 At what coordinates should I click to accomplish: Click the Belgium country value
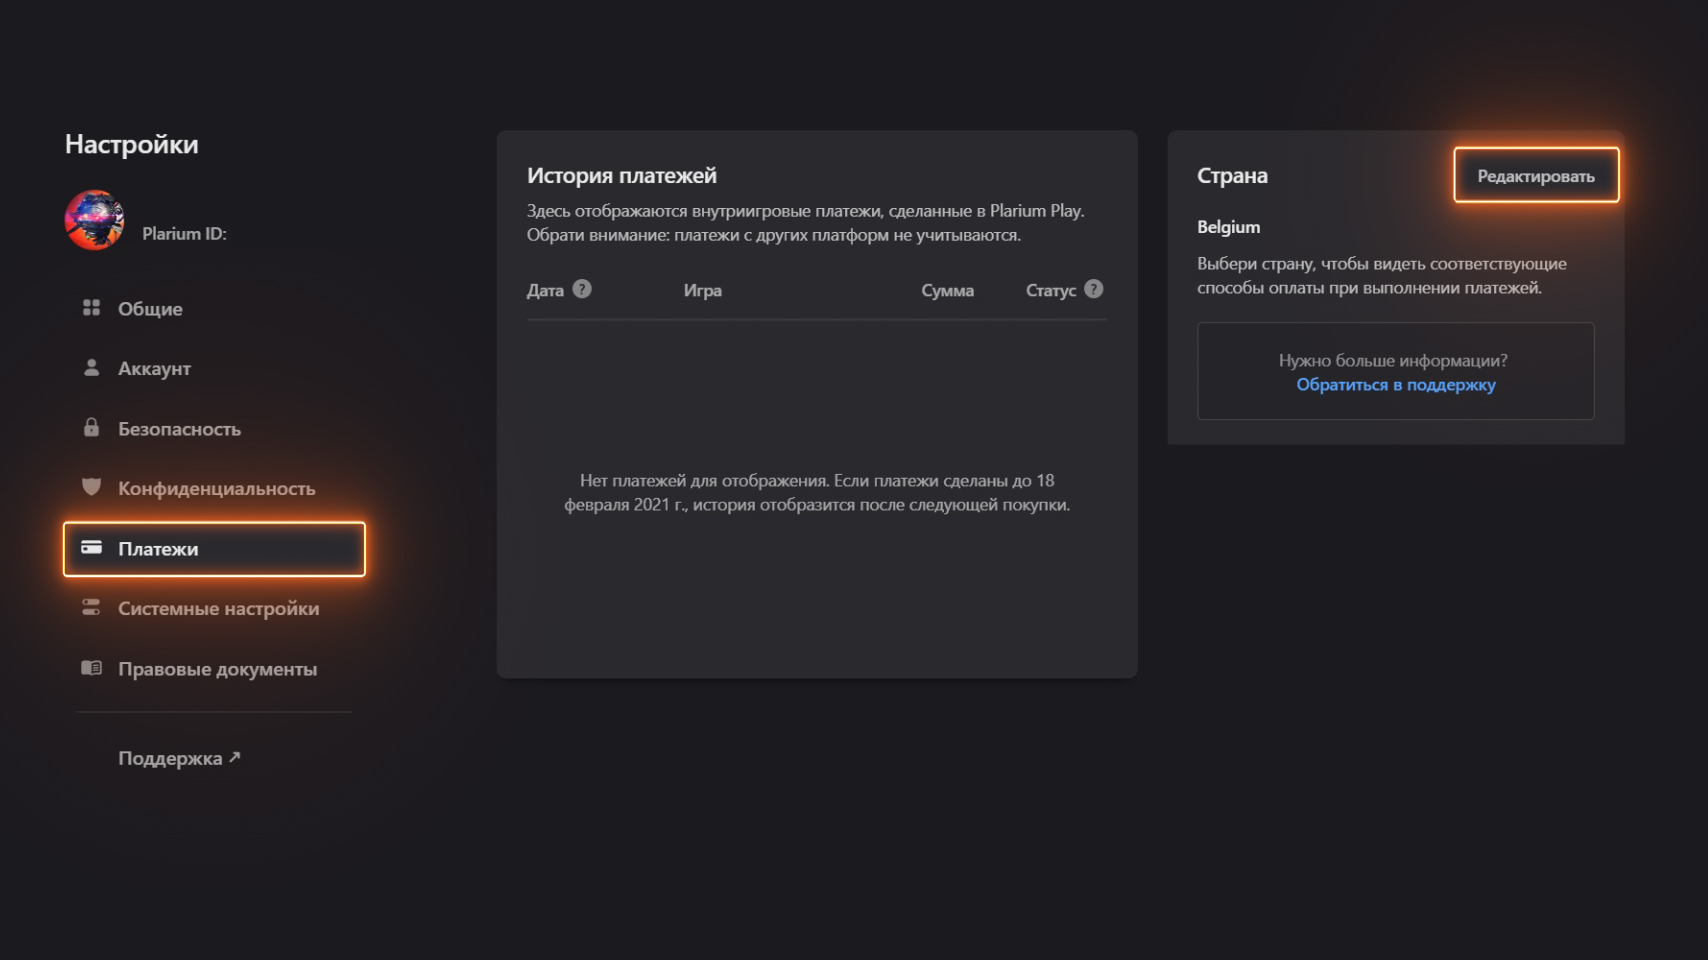click(1228, 227)
